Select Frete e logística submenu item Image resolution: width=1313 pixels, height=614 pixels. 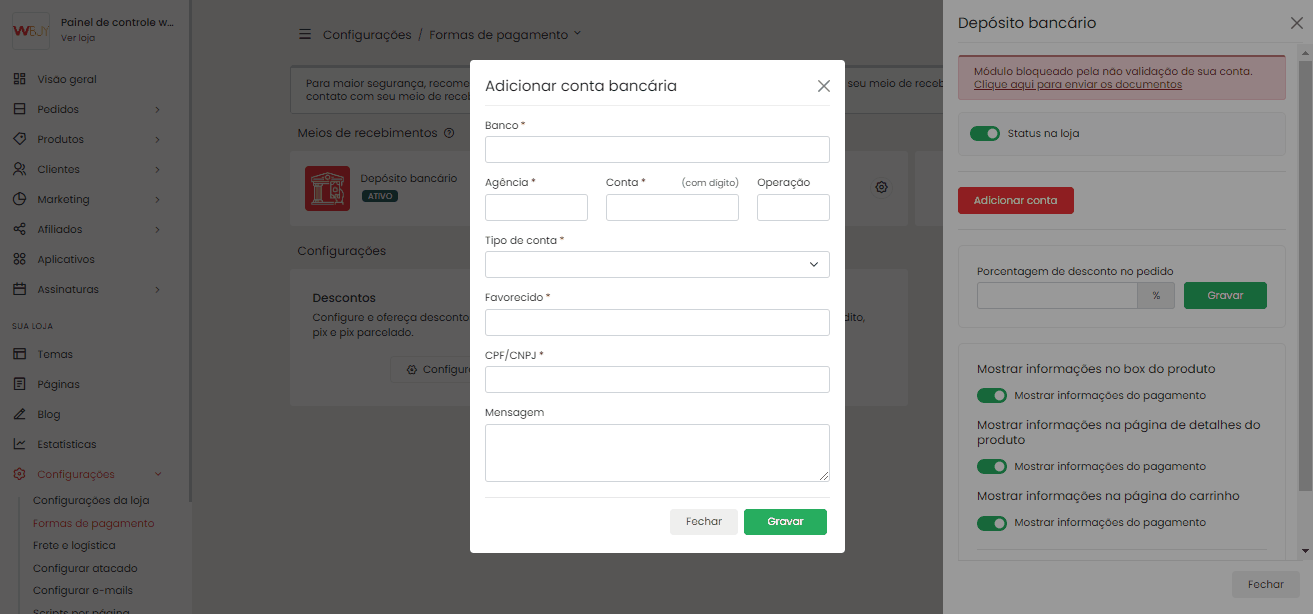tap(74, 545)
